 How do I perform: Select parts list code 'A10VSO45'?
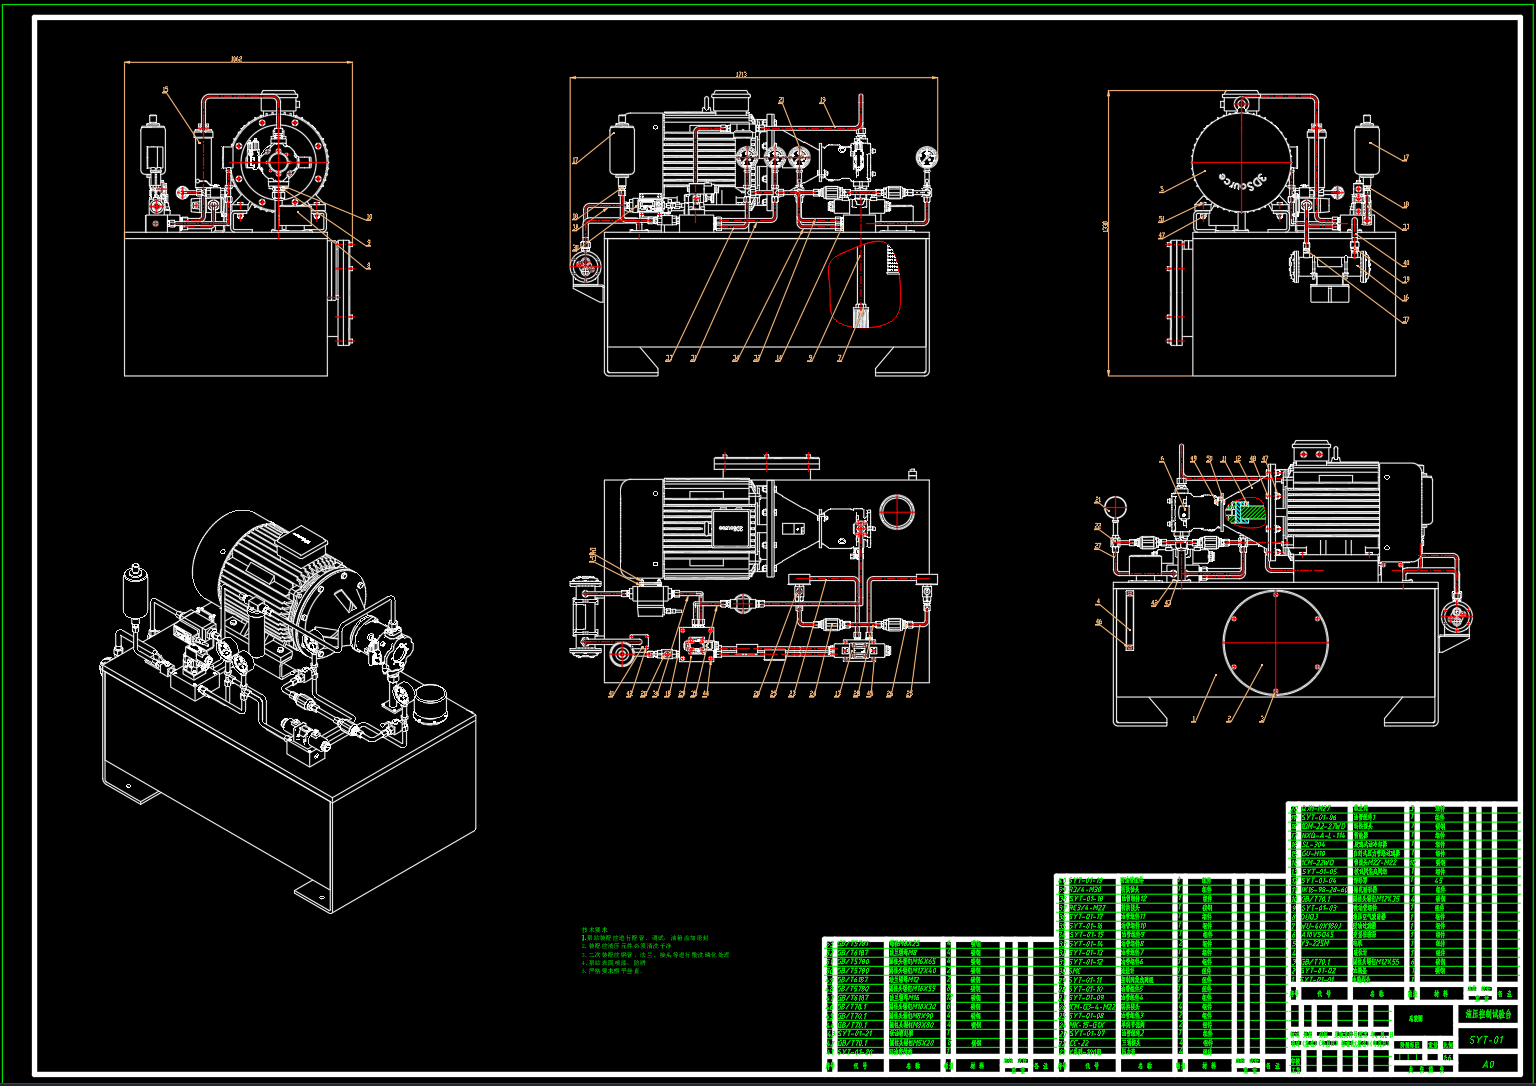coord(1318,934)
